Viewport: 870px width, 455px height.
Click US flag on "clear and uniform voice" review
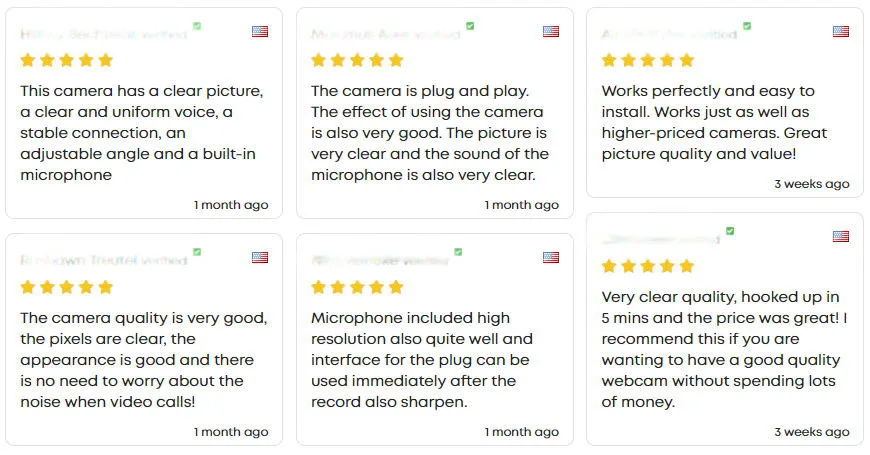tap(260, 31)
